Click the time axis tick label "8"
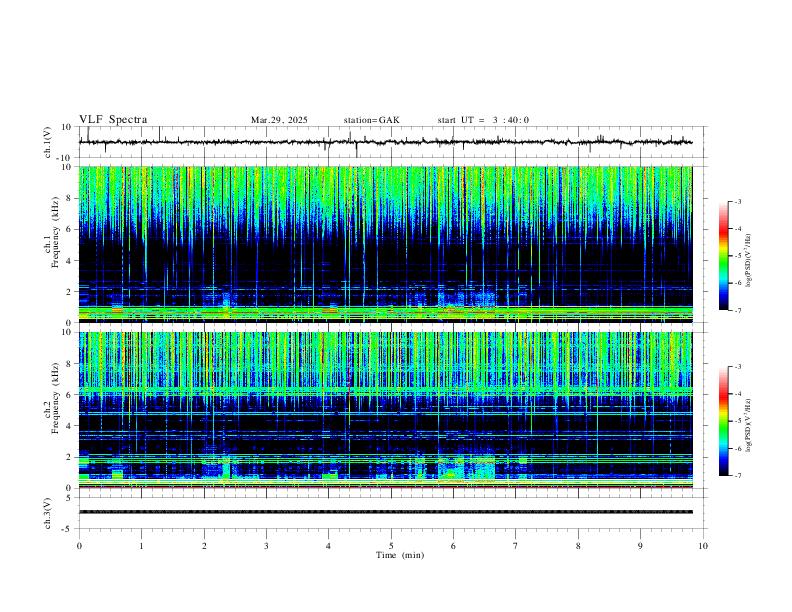The image size is (792, 612). [578, 546]
